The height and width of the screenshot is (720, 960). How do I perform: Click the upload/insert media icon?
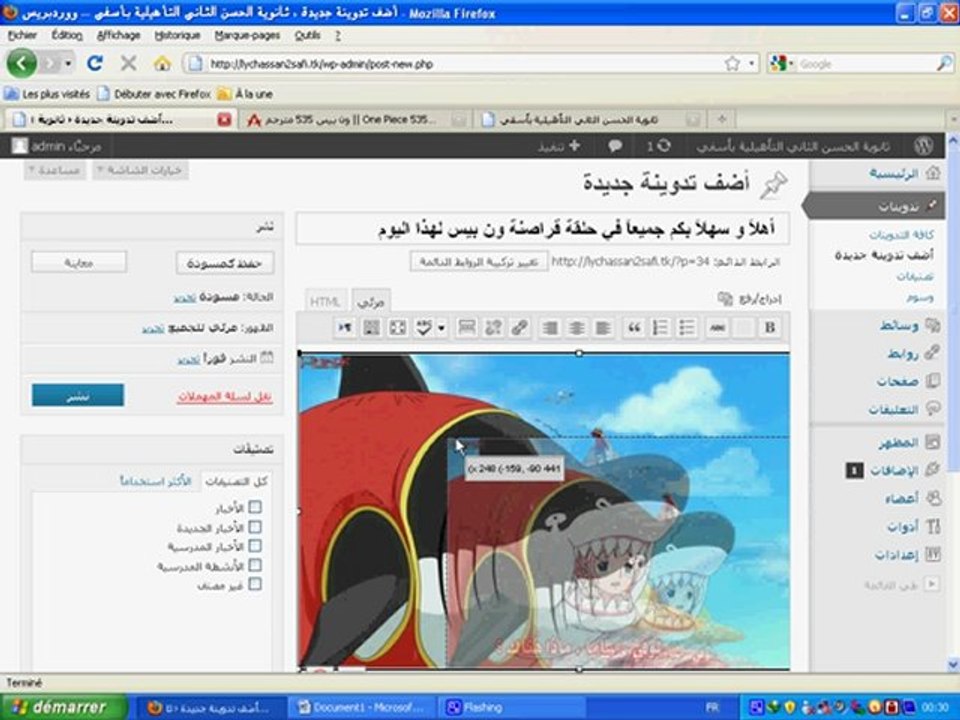[726, 299]
